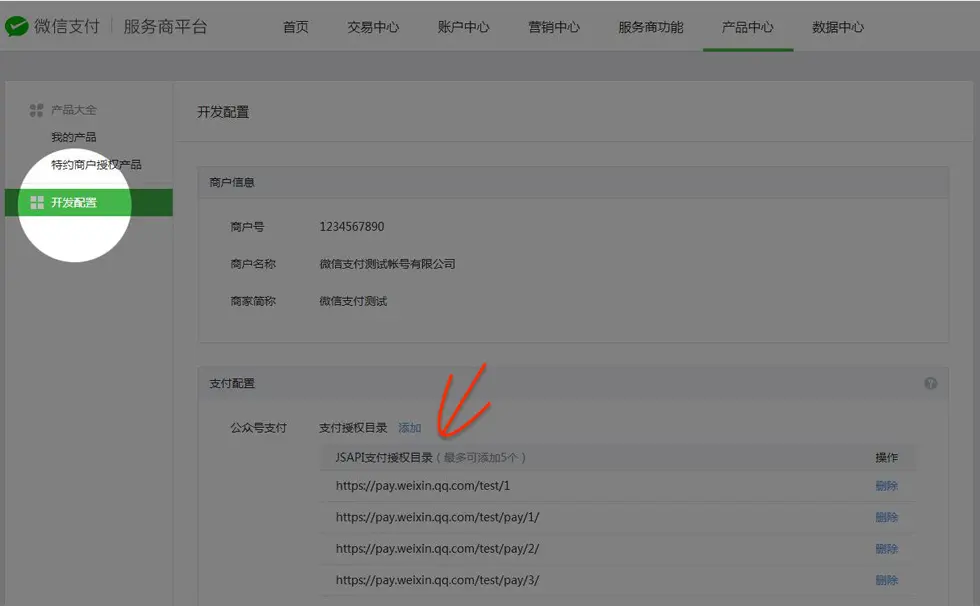Open the 交易中心 section
Viewport: 980px width, 606px height.
pyautogui.click(x=373, y=27)
